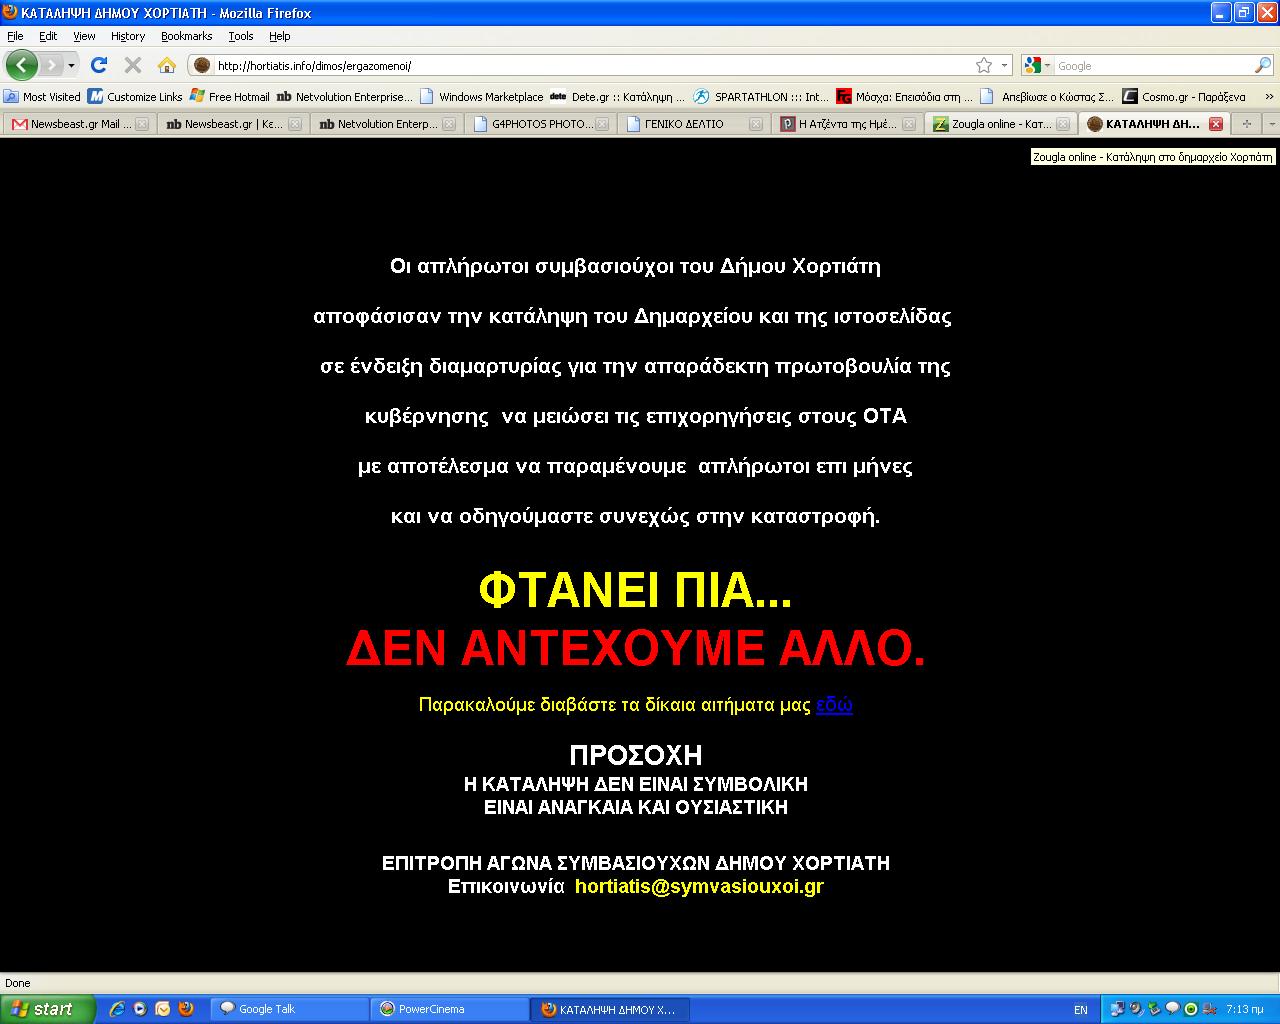Open the back/forward history dropdown arrow

(x=71, y=66)
